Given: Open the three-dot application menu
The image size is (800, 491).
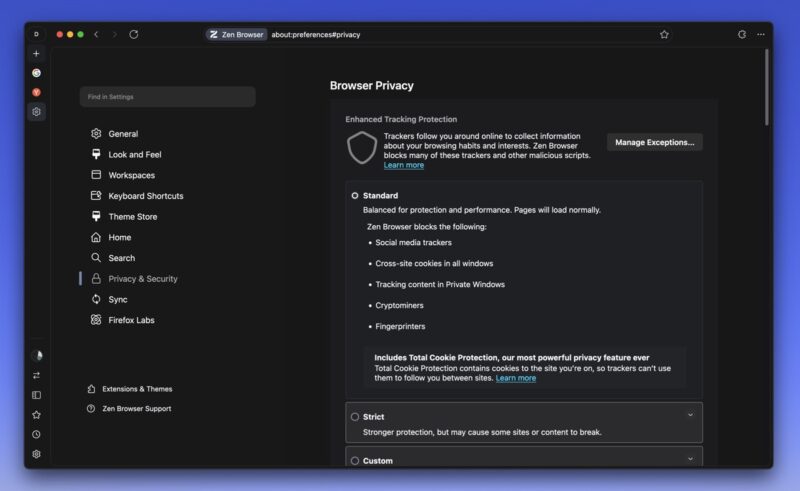Looking at the screenshot, I should 761,35.
